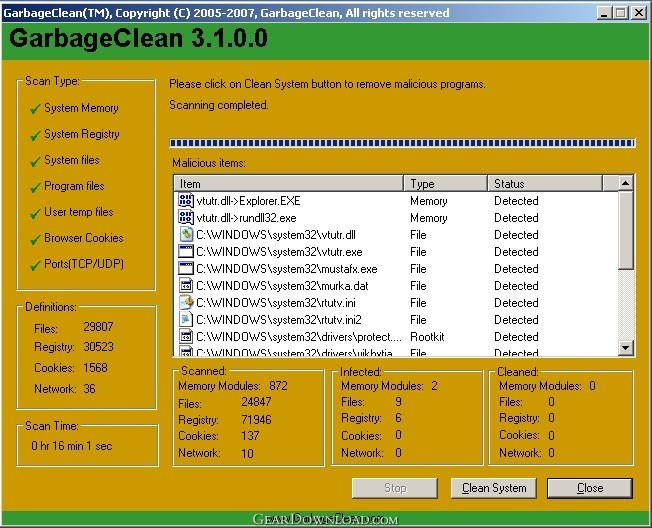Viewport: 652px width, 528px height.
Task: Select C:\WINDOWS\system32\vtutr.dll entry
Action: (276, 235)
